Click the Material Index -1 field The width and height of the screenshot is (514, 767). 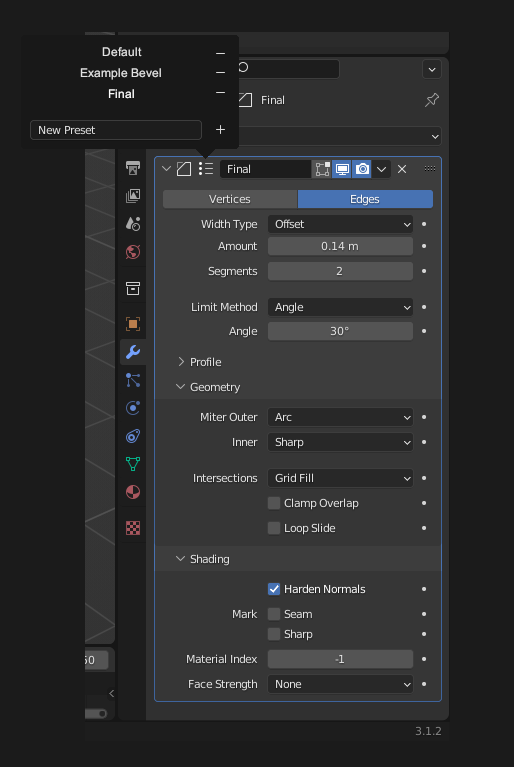point(340,659)
